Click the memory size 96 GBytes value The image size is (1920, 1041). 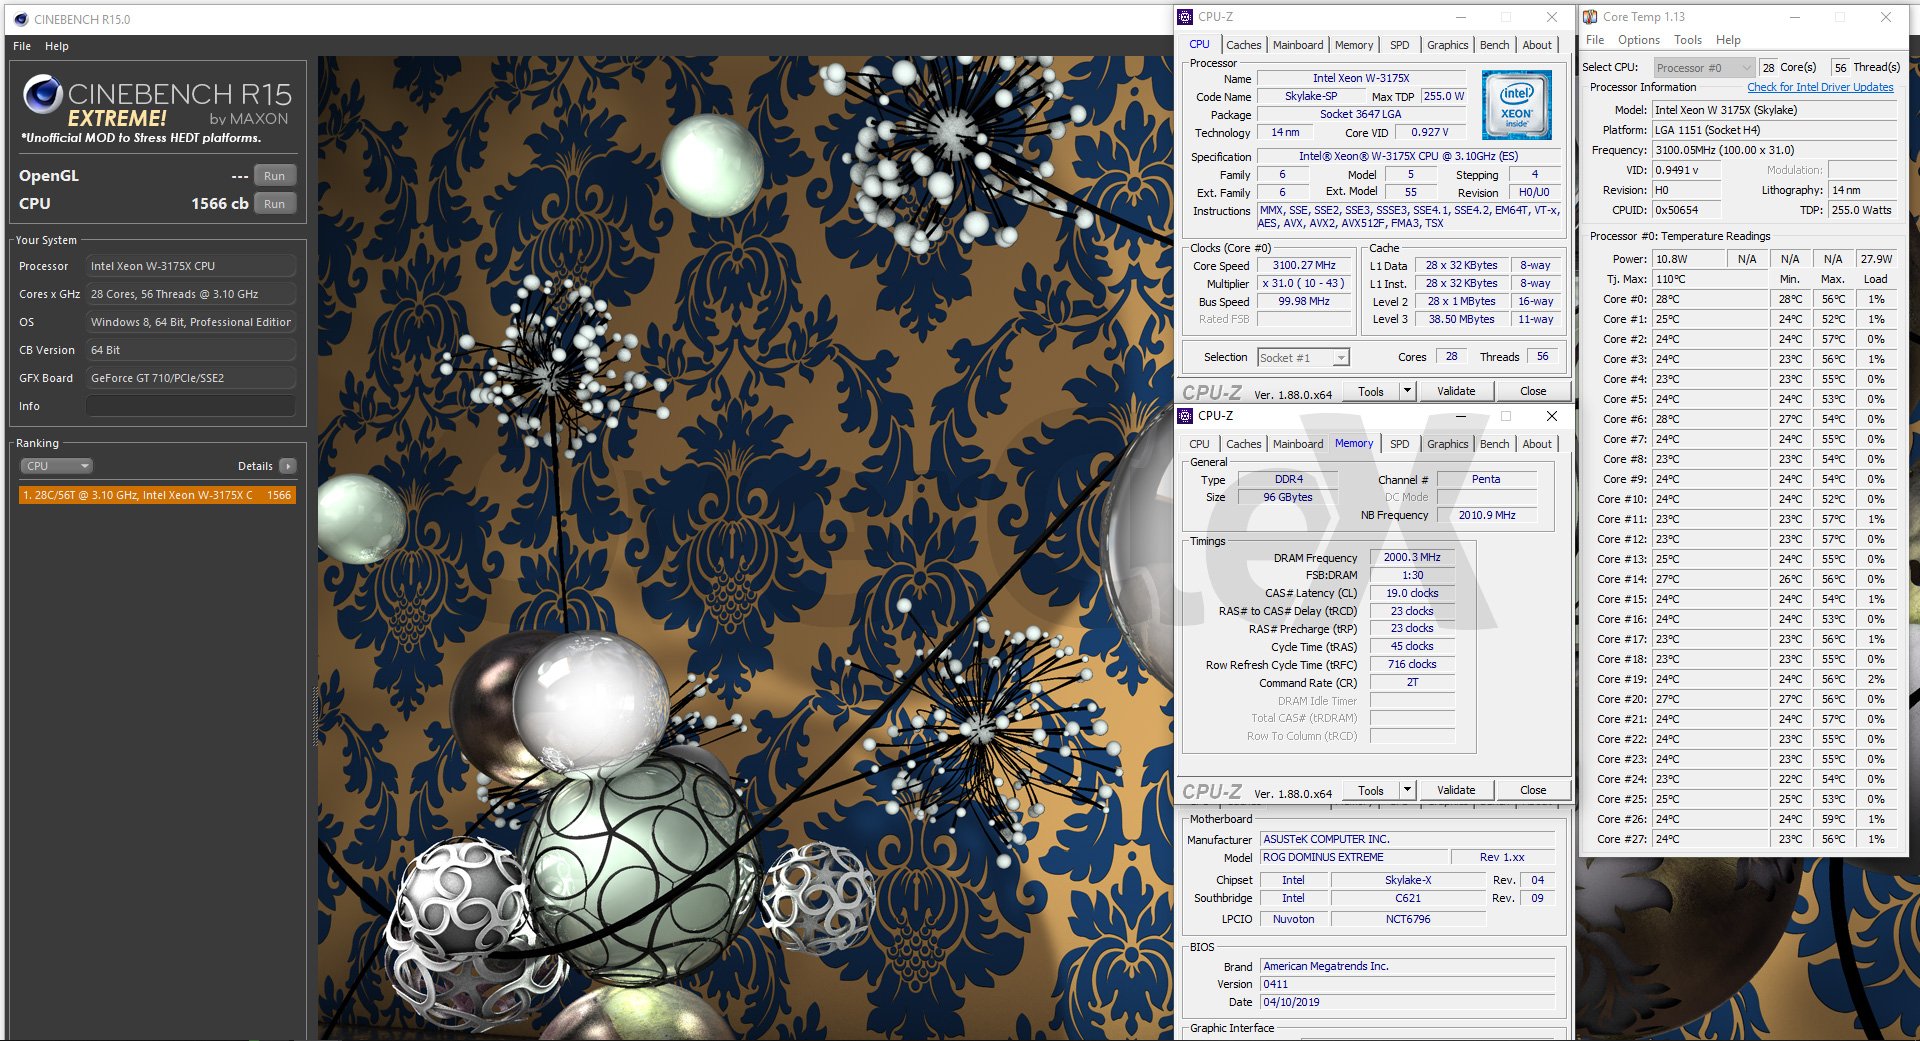pos(1288,497)
